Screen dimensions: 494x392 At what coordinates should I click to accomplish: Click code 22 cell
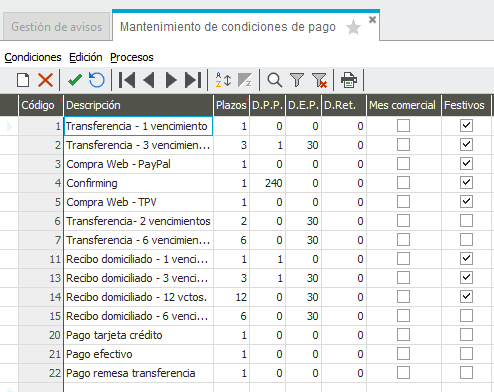coord(40,373)
